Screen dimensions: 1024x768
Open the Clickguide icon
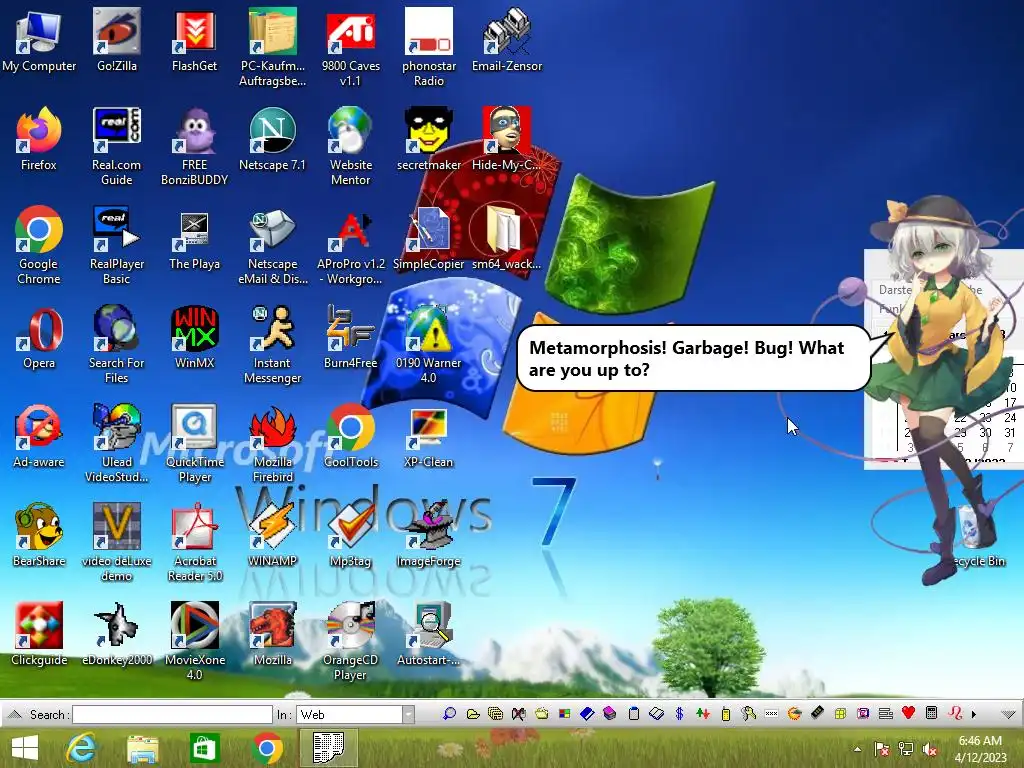[x=39, y=635]
